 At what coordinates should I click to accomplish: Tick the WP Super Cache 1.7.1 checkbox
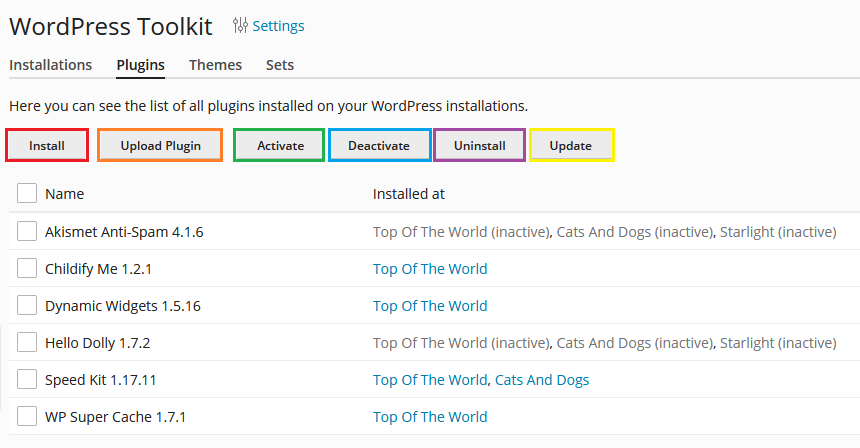(x=27, y=416)
